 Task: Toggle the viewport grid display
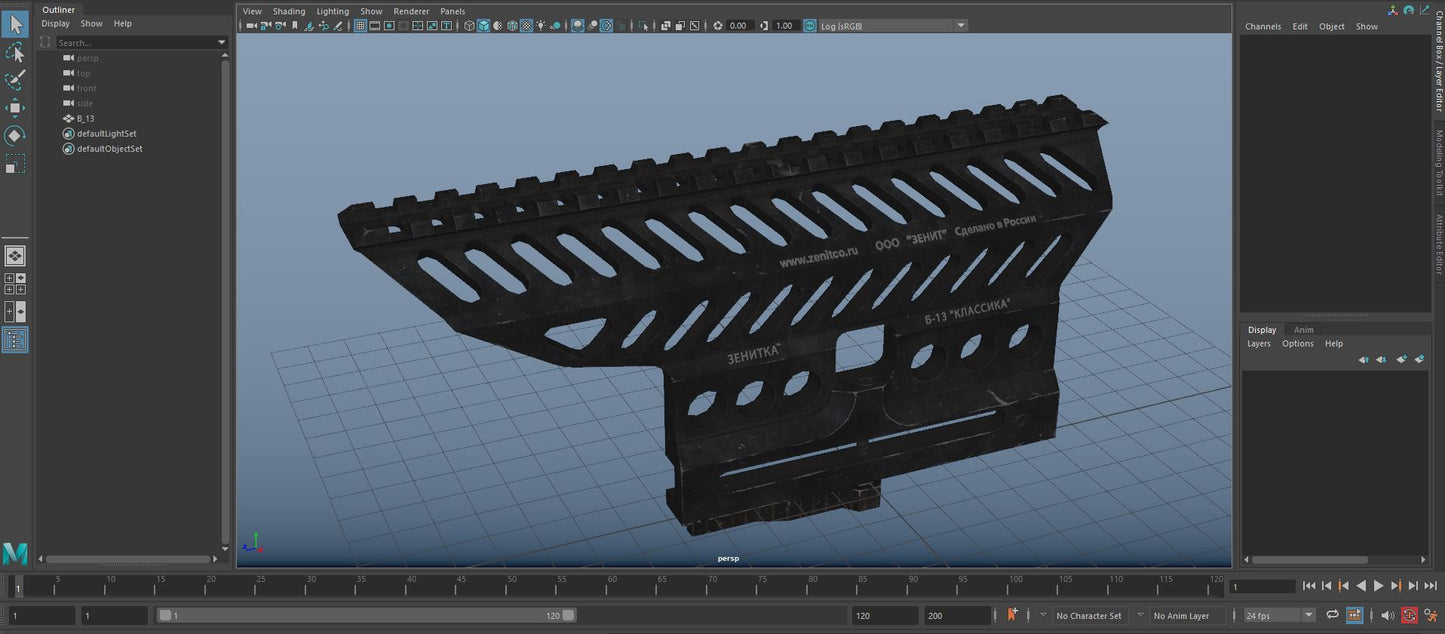click(x=360, y=26)
